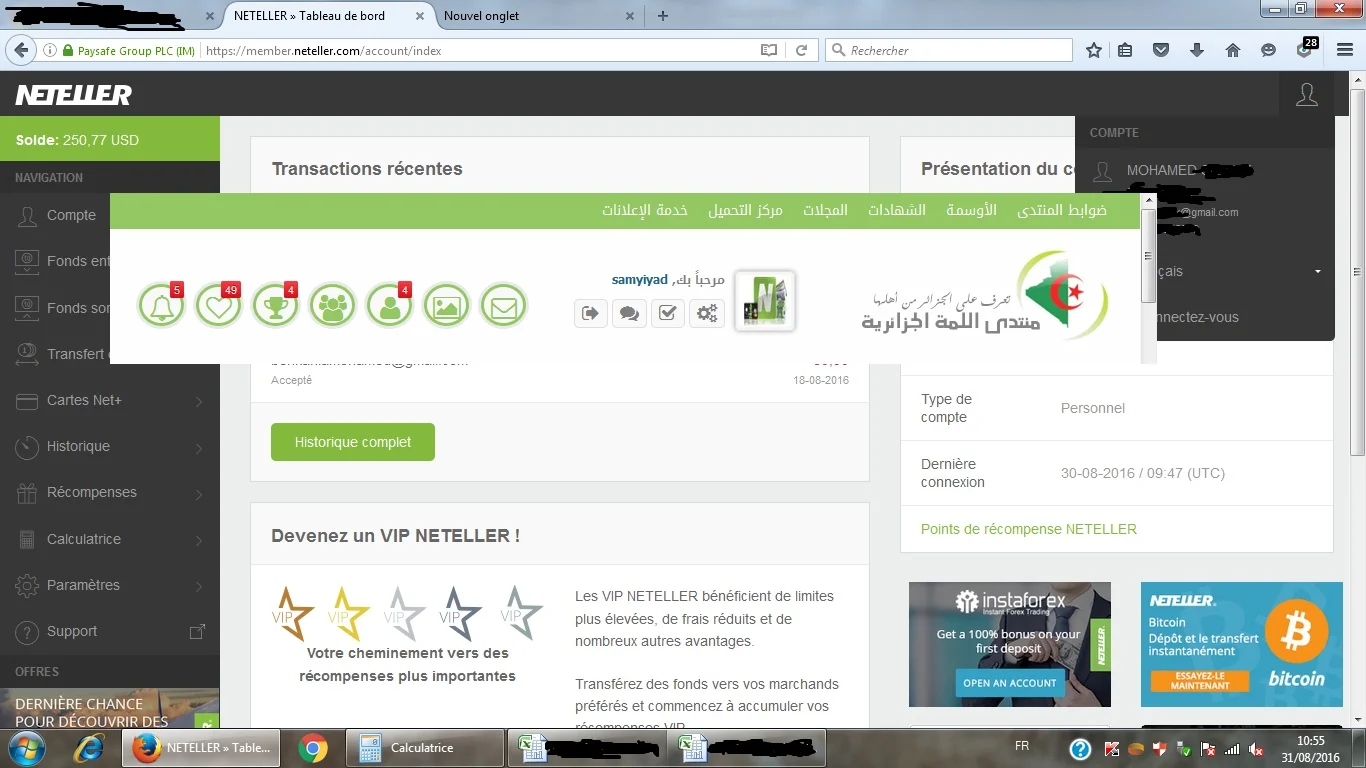Expand the Cartes Net+ sidebar menu
Image resolution: width=1366 pixels, height=768 pixels.
pyautogui.click(x=110, y=401)
